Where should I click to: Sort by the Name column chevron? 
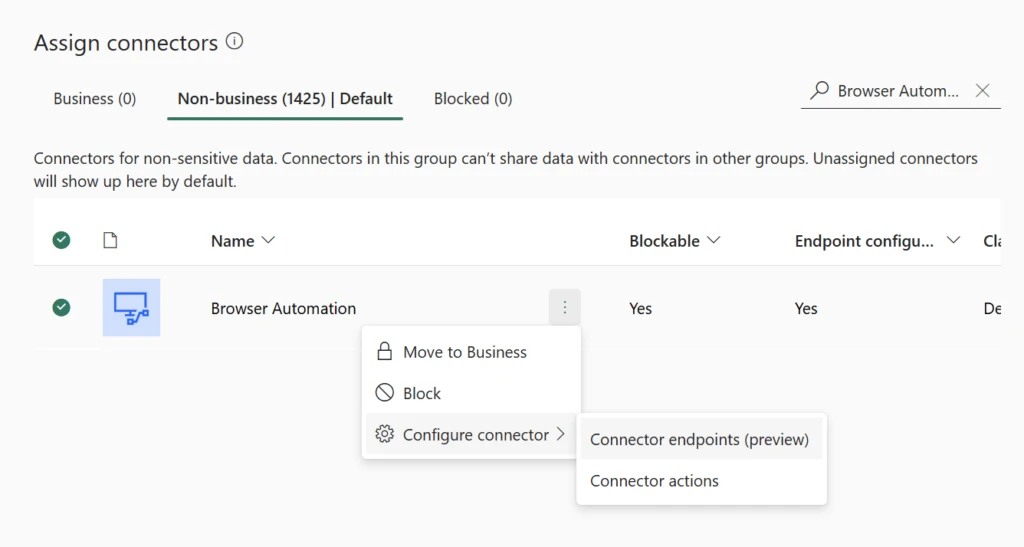pyautogui.click(x=267, y=241)
